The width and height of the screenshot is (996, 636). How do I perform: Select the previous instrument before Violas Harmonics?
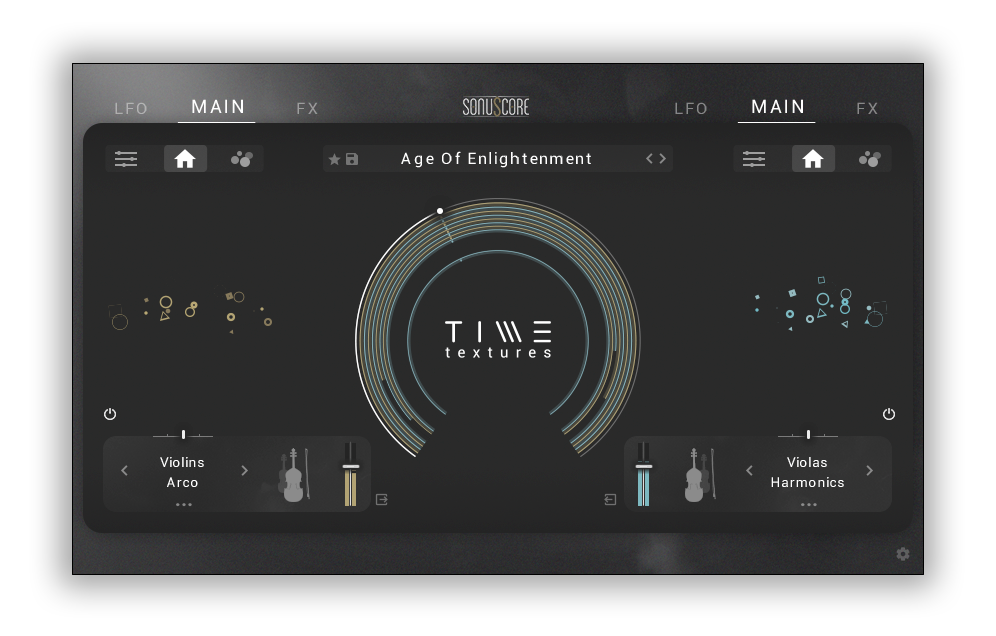coord(748,470)
